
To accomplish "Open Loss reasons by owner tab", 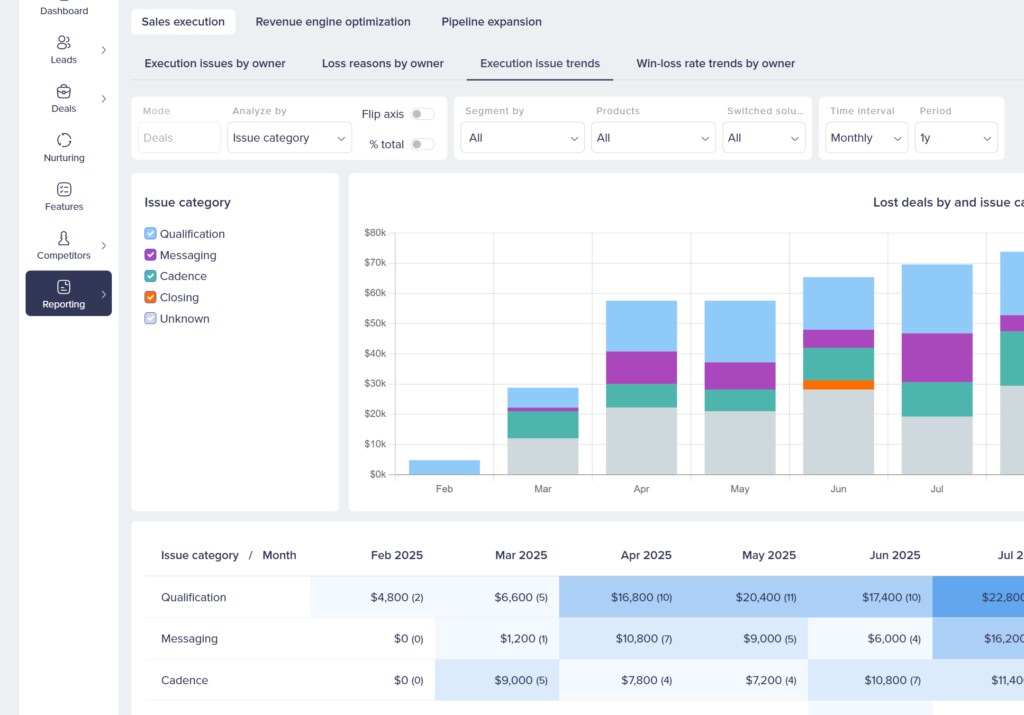I will [x=382, y=64].
